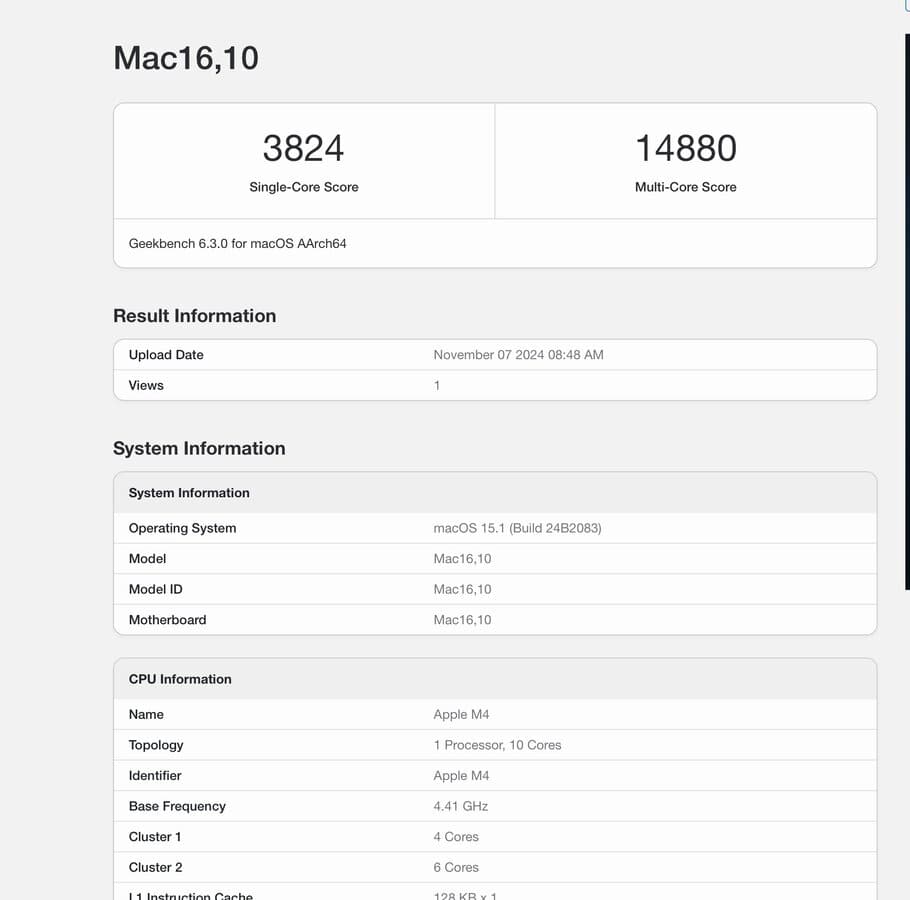Click the Views row label
This screenshot has width=910, height=900.
tap(146, 385)
